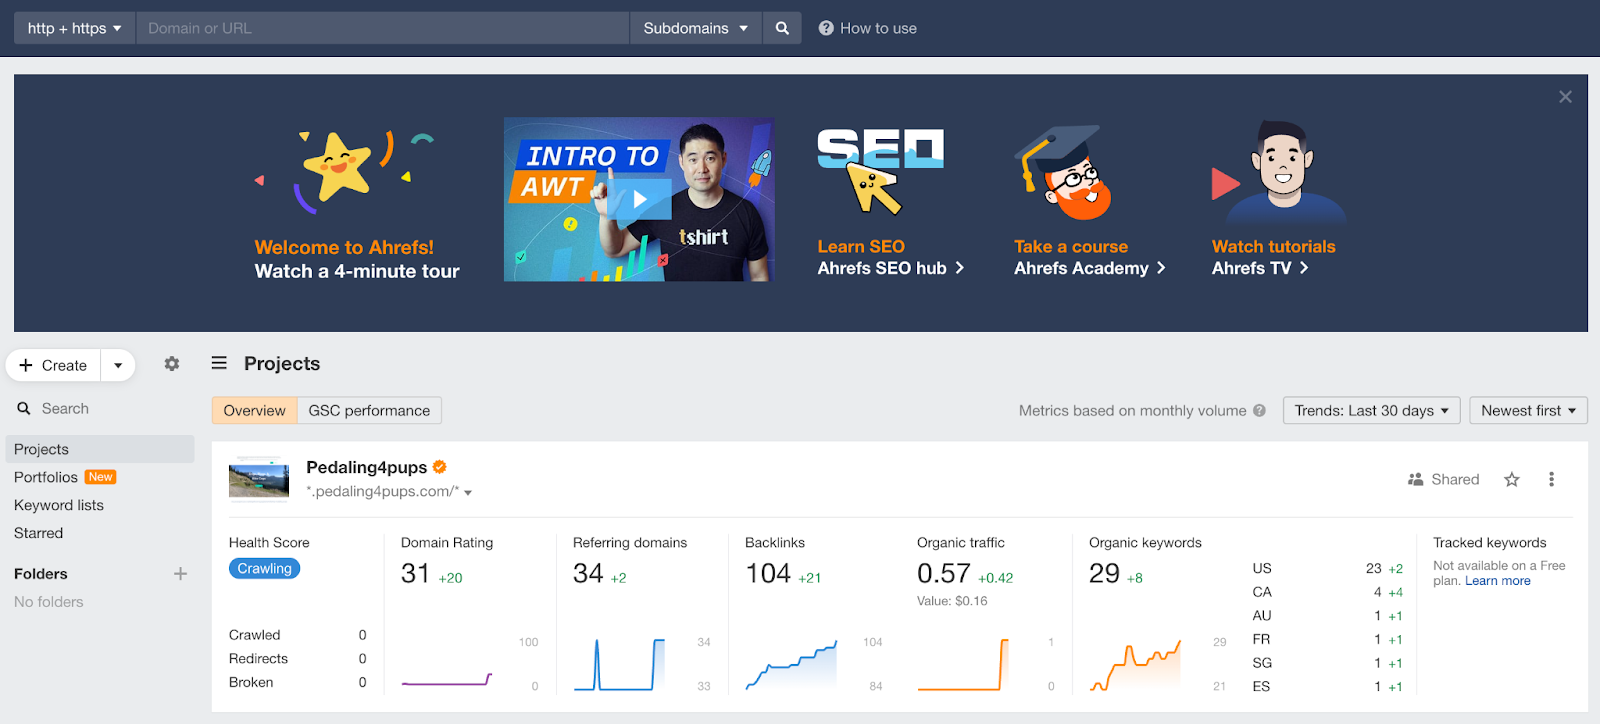
Task: Select Projects in the sidebar
Action: (100, 449)
